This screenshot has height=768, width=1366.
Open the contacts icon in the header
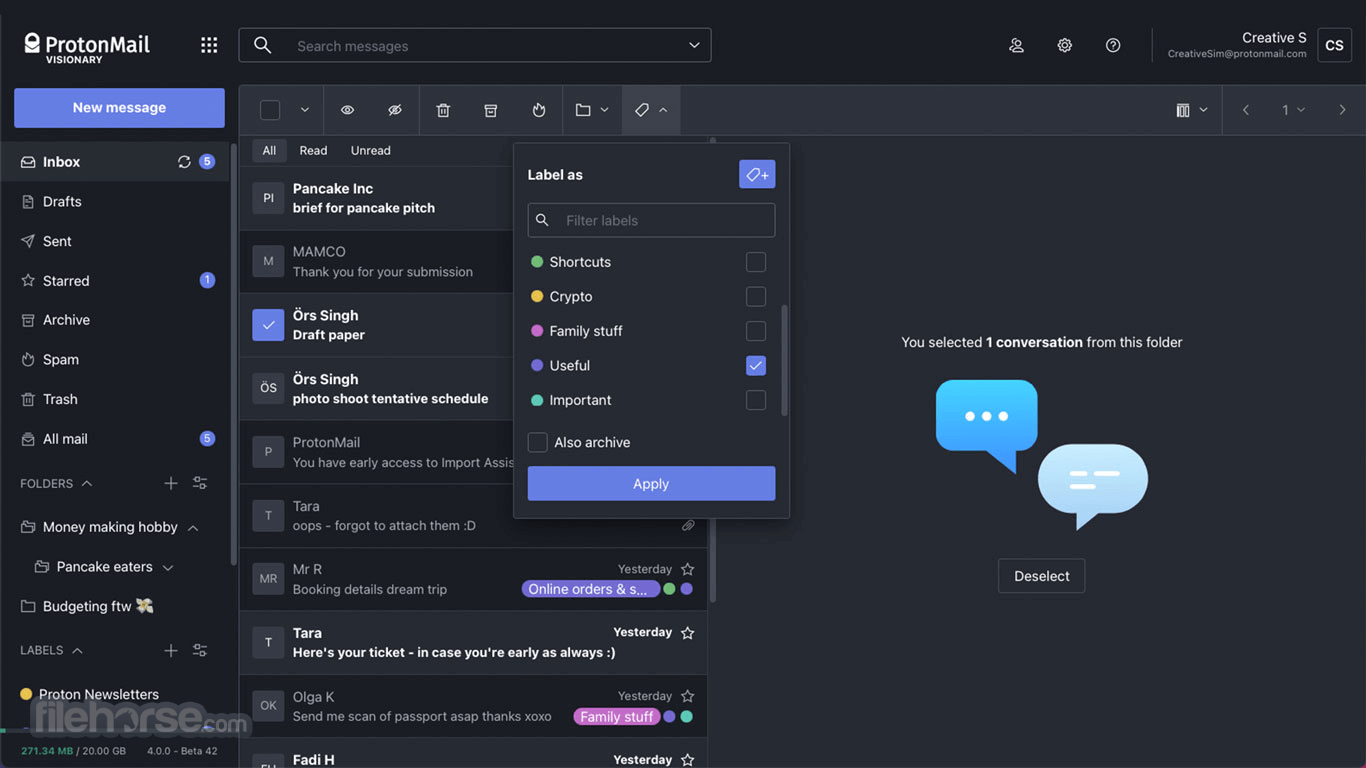pos(1016,45)
